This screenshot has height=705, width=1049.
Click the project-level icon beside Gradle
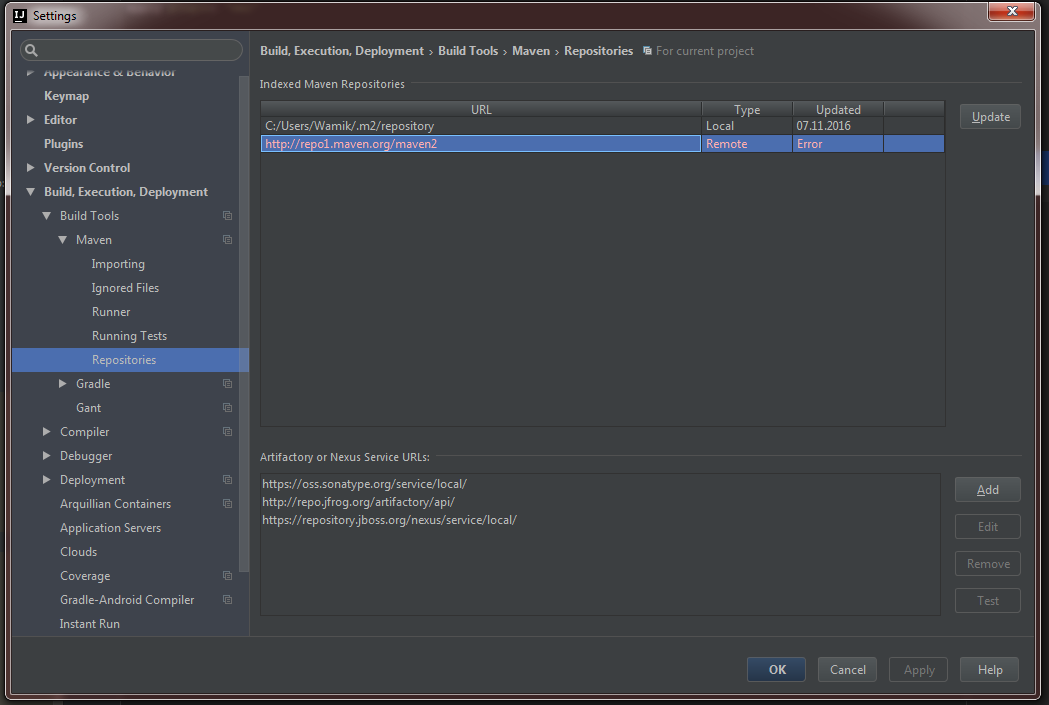pos(227,384)
